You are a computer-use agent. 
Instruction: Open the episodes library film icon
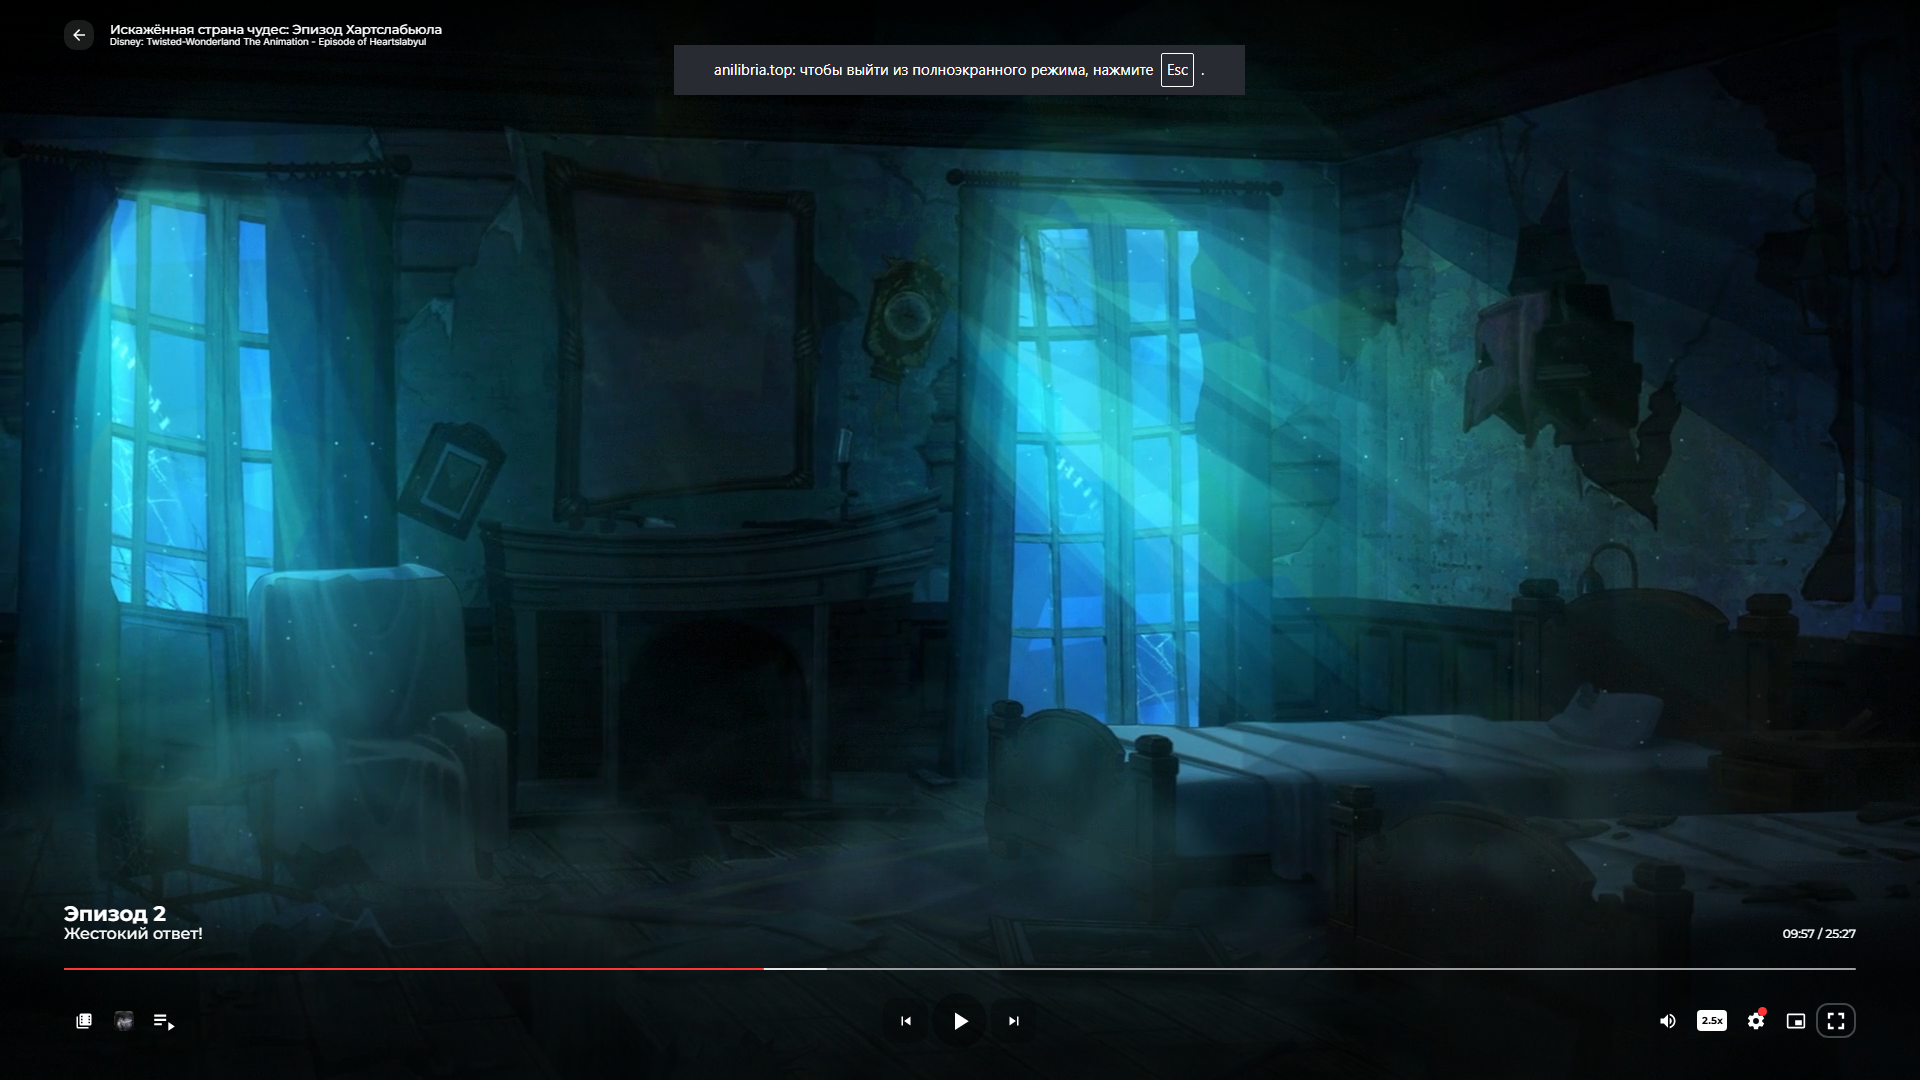(84, 1021)
